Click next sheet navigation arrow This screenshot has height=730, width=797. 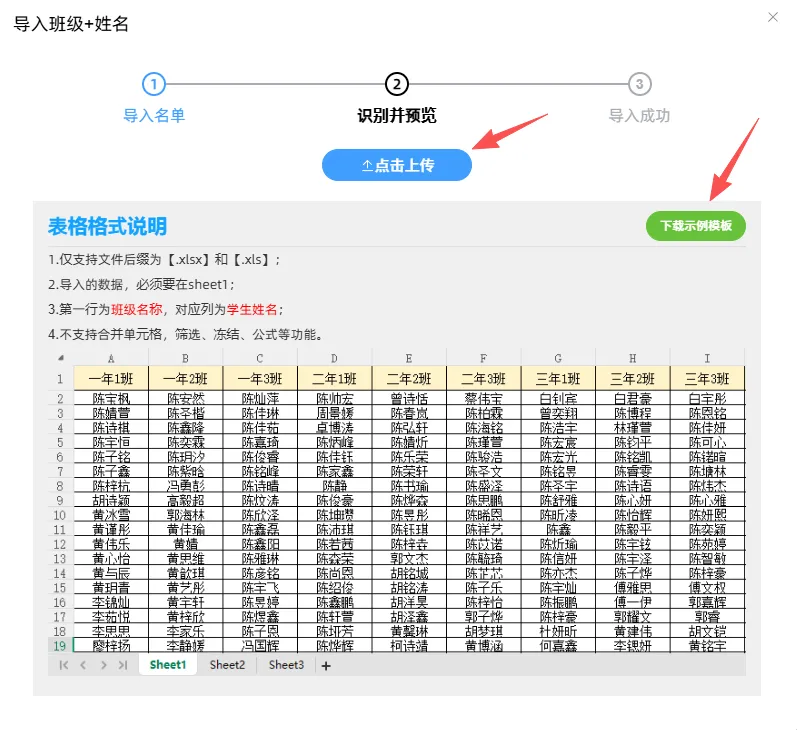[x=103, y=665]
